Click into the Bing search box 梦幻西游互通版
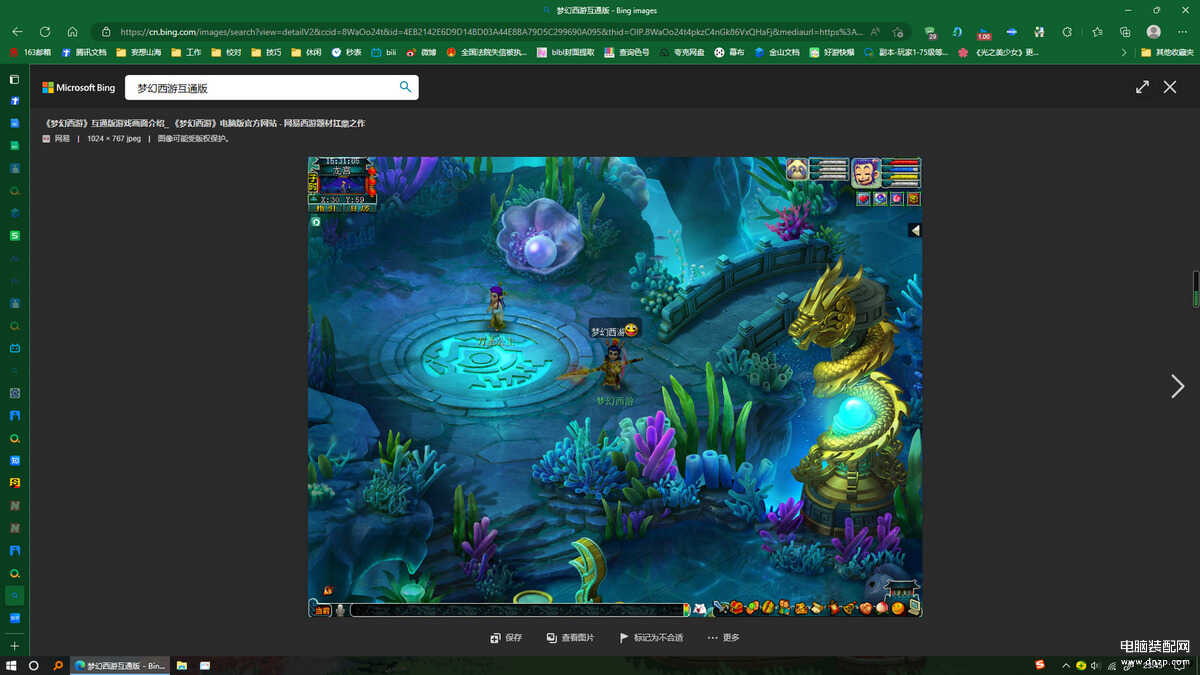 pos(260,88)
